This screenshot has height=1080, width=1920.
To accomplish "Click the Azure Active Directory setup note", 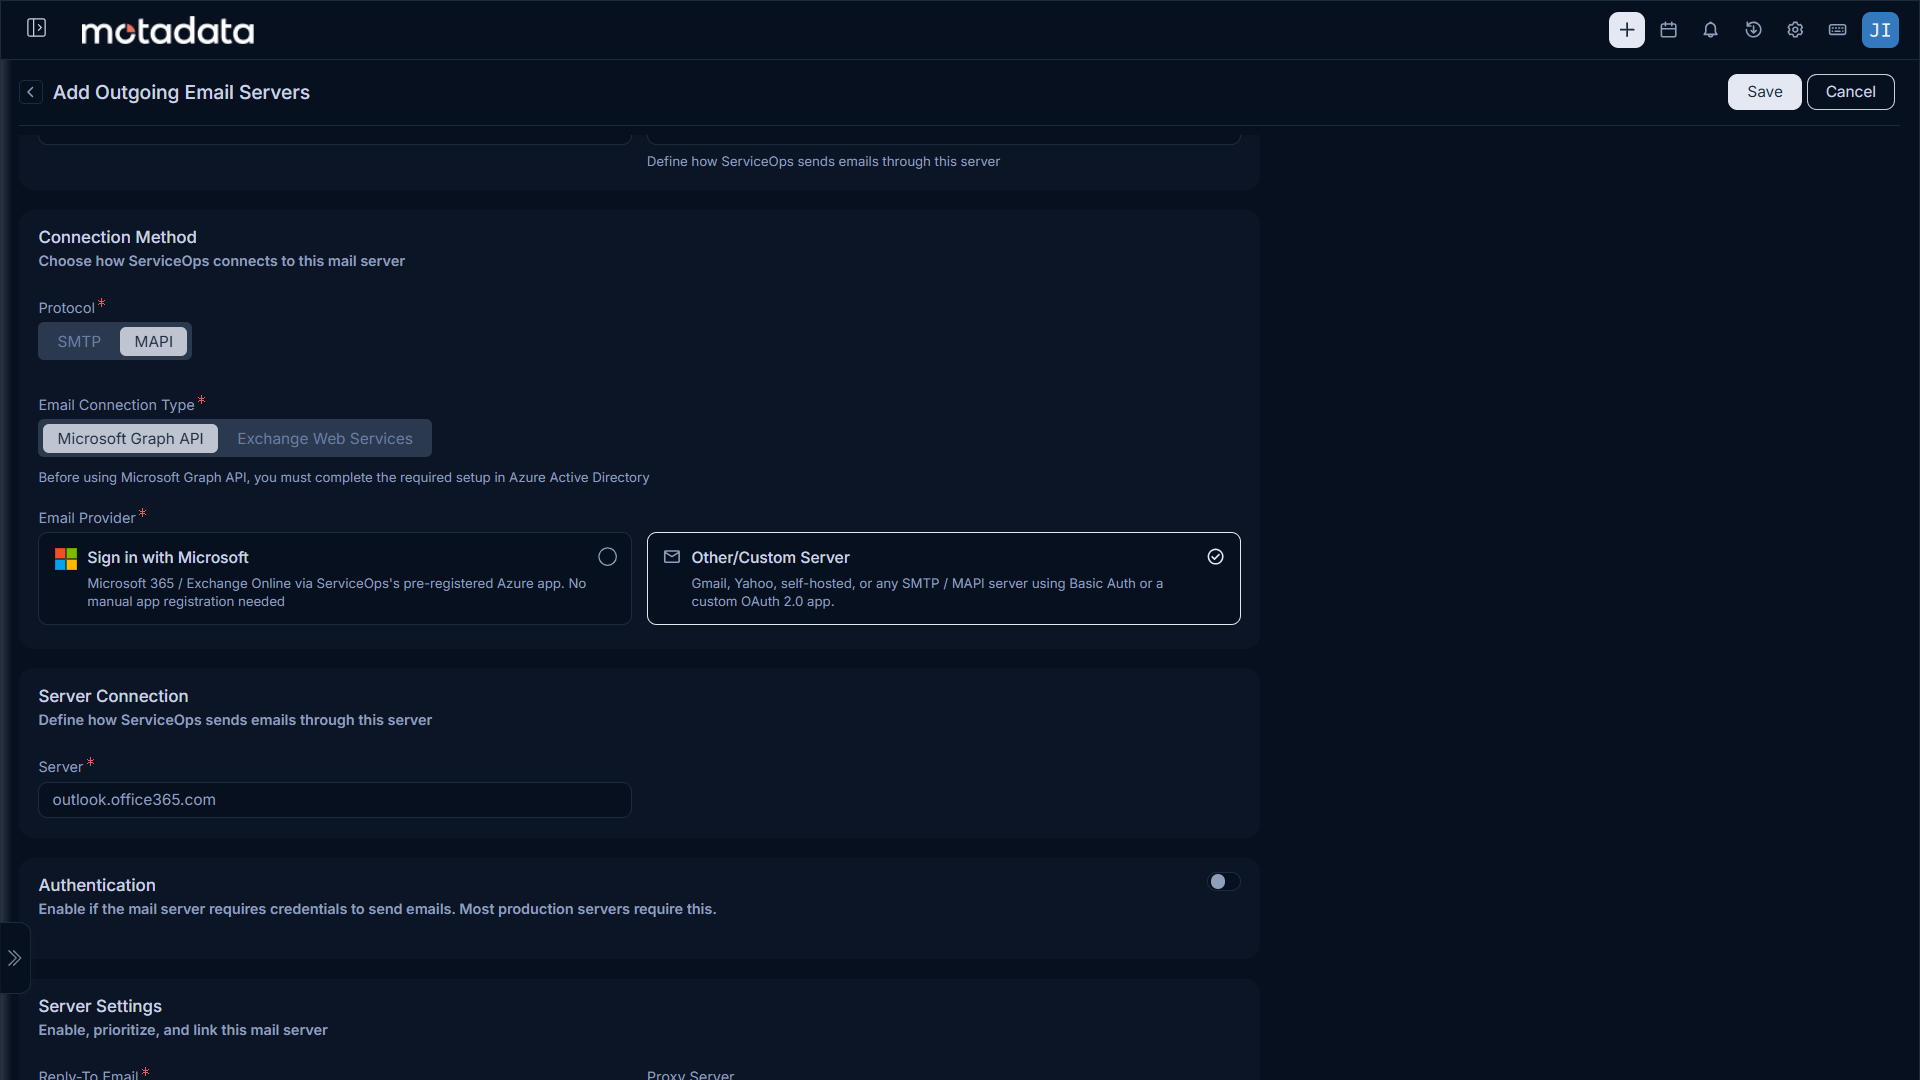I will click(x=344, y=478).
